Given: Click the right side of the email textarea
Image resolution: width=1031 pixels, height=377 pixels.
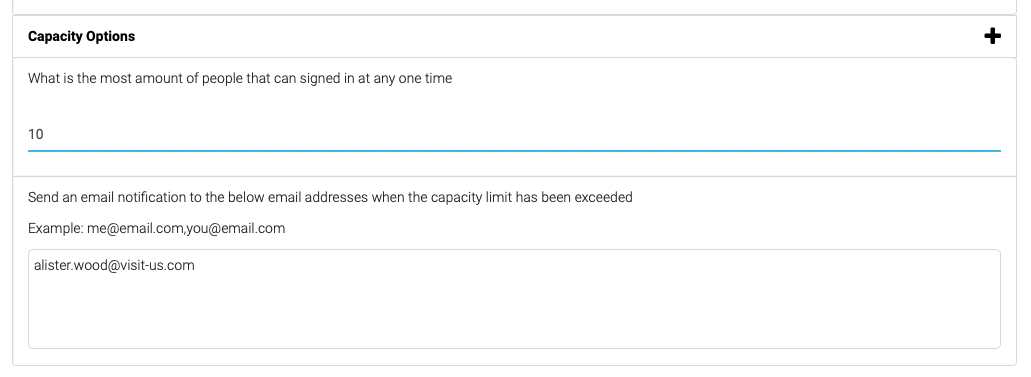Looking at the screenshot, I should tap(953, 299).
